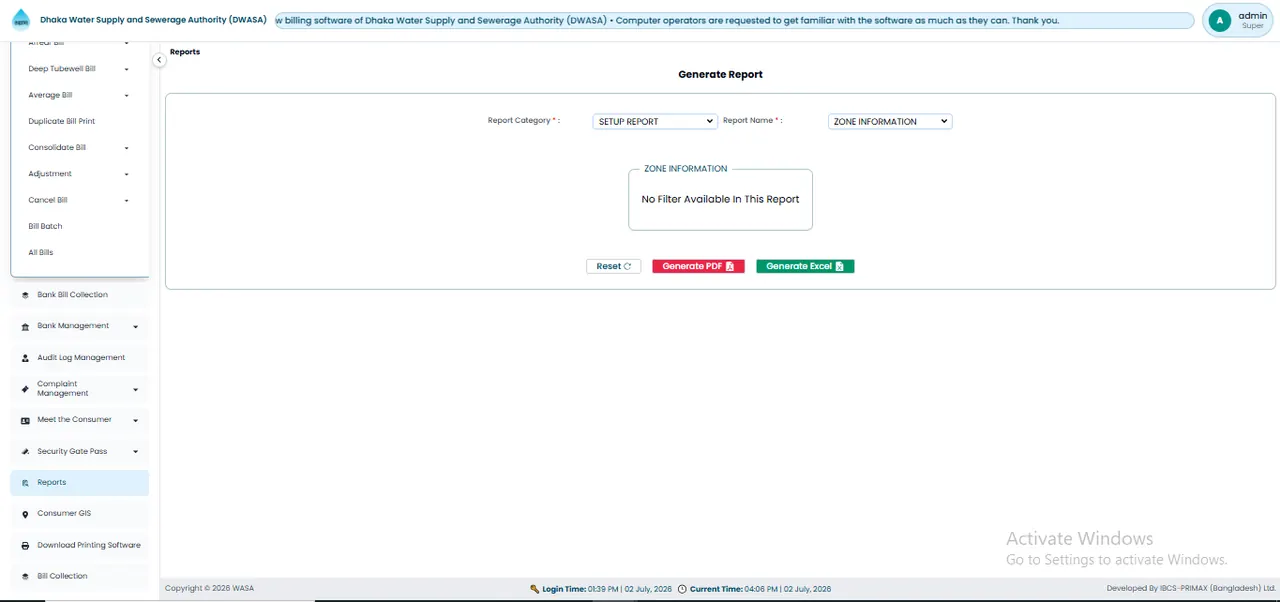Open the Report Name dropdown
1280x602 pixels.
pos(890,121)
